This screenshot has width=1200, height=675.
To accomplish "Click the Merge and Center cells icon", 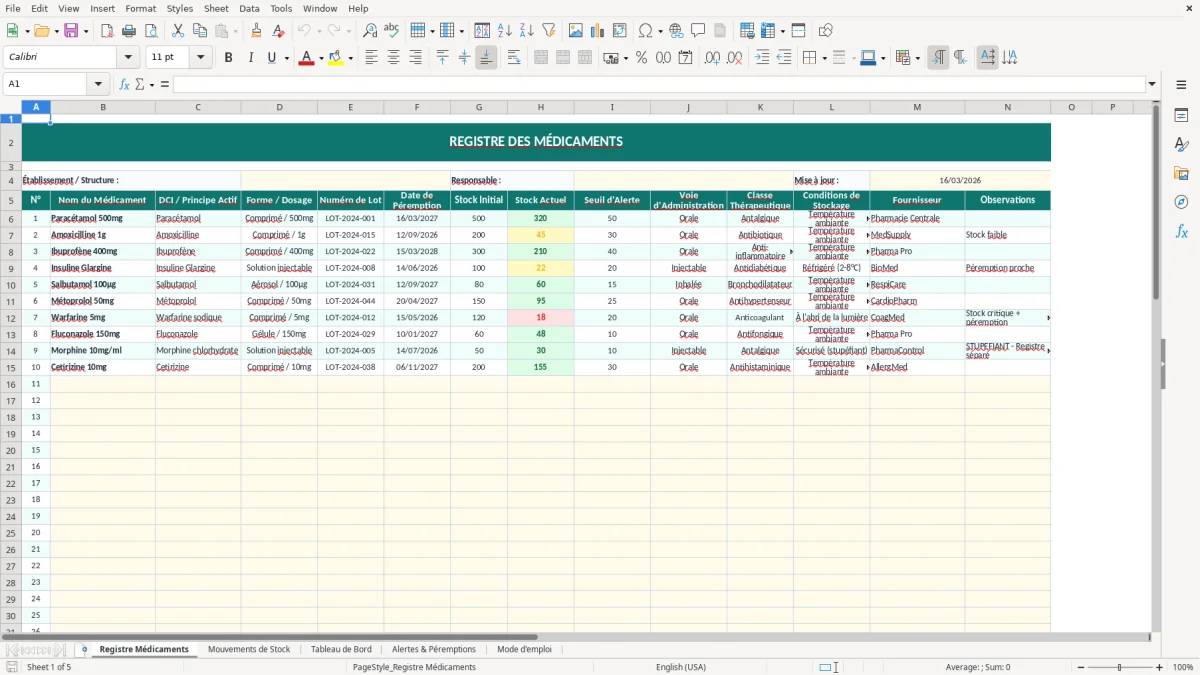I will coord(541,58).
